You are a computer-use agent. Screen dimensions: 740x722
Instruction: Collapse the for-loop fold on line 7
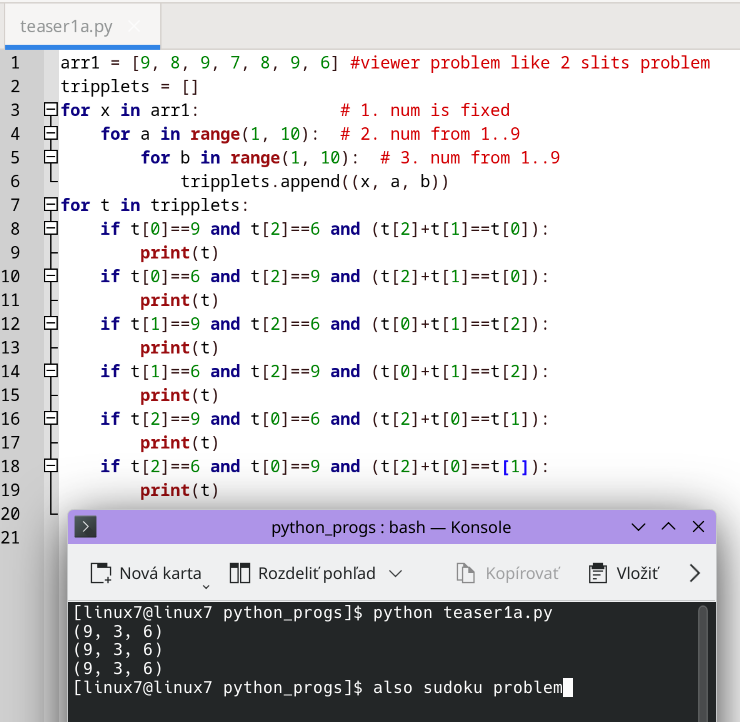pos(50,205)
